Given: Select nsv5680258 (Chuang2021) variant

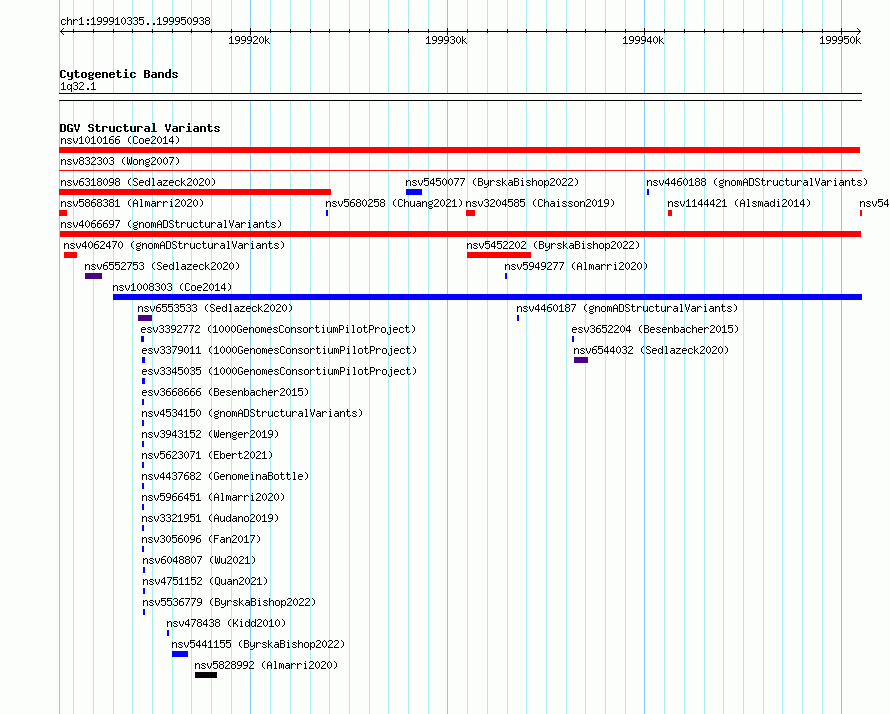Looking at the screenshot, I should click(x=394, y=203).
